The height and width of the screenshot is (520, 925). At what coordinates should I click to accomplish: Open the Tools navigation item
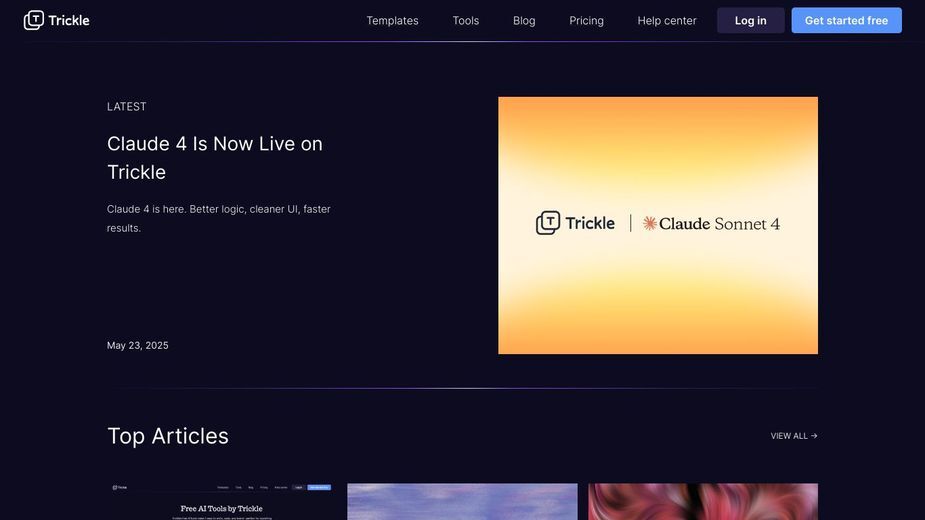(x=465, y=21)
